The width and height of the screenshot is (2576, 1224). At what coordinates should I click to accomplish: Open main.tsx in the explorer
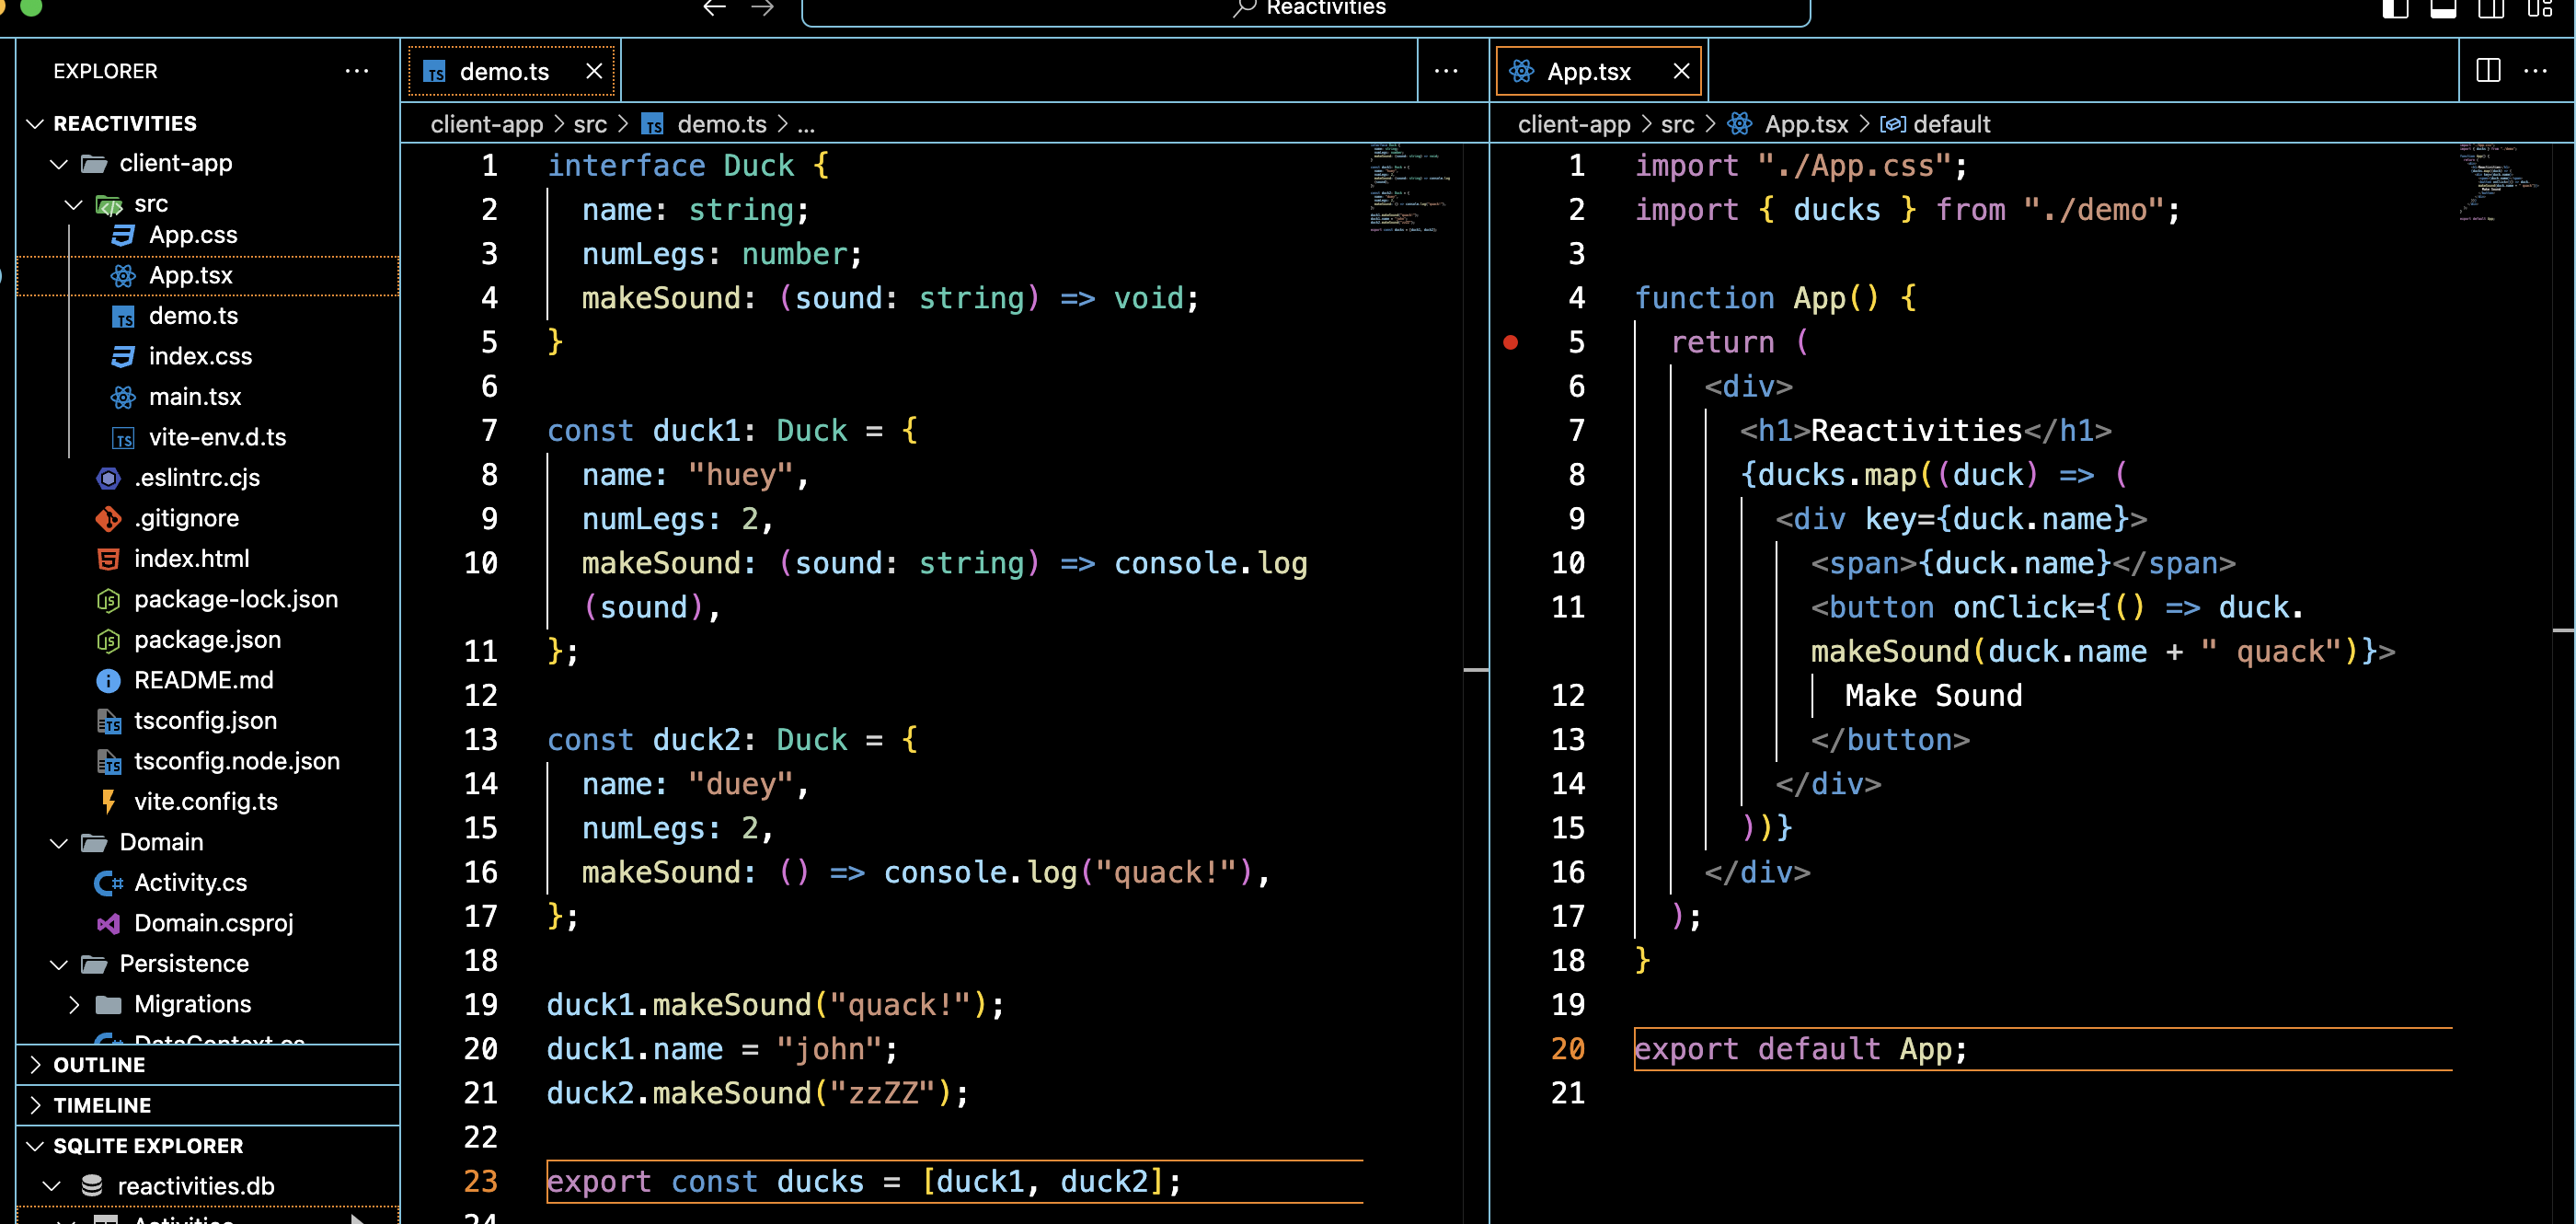(x=195, y=397)
